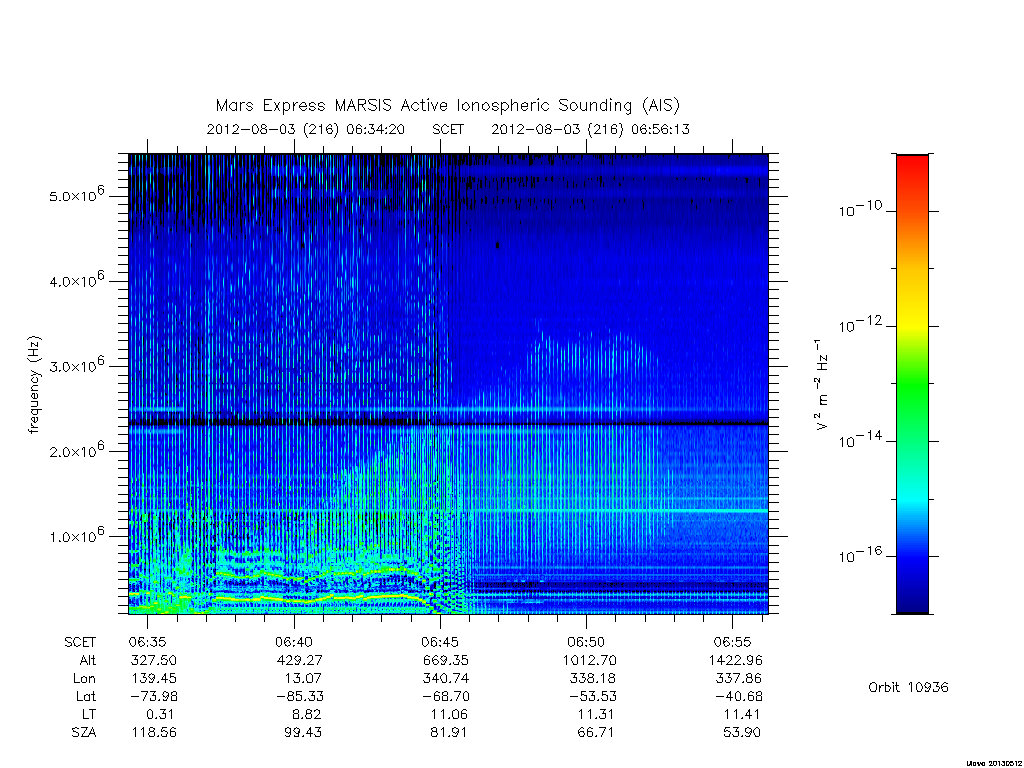Click the plot title 'Mars Express MARSIS Active Ionospheric Sounding (AIS)'
1024x768 pixels.
[448, 105]
